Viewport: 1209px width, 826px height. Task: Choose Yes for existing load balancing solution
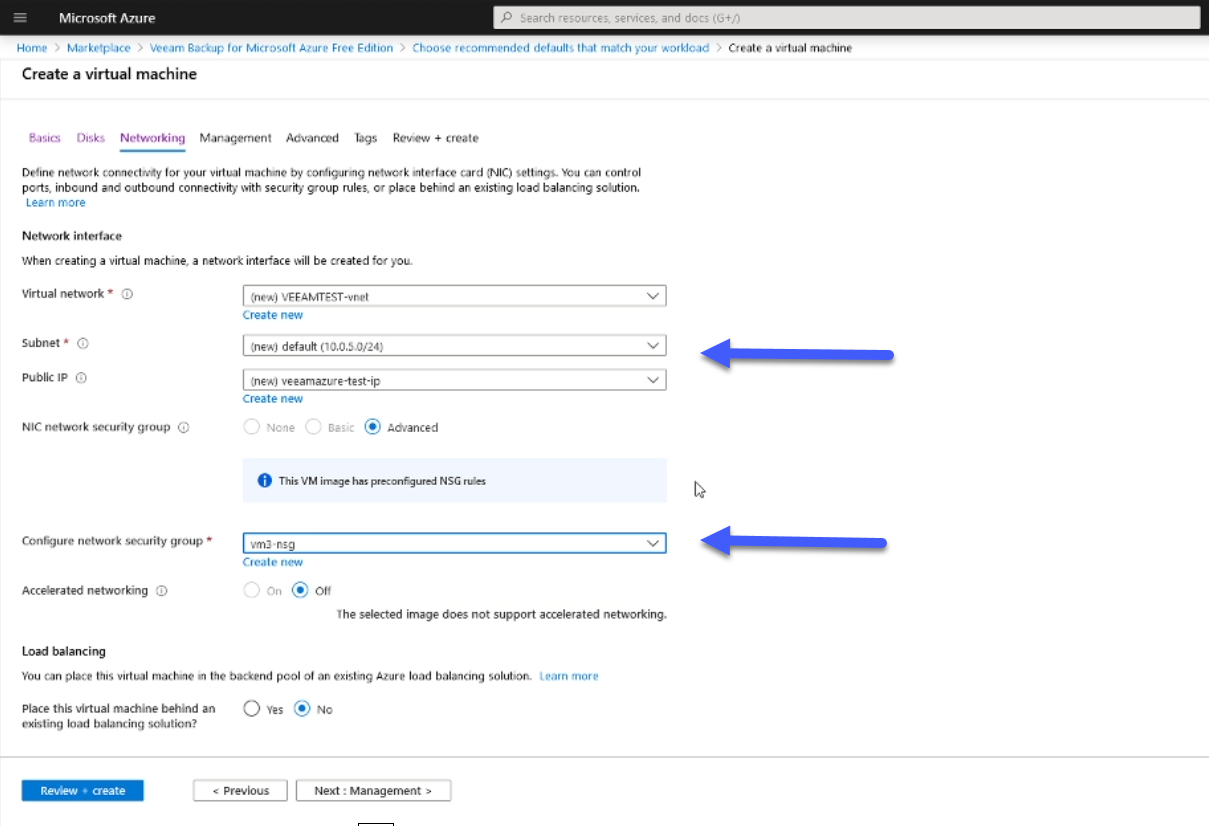[252, 709]
